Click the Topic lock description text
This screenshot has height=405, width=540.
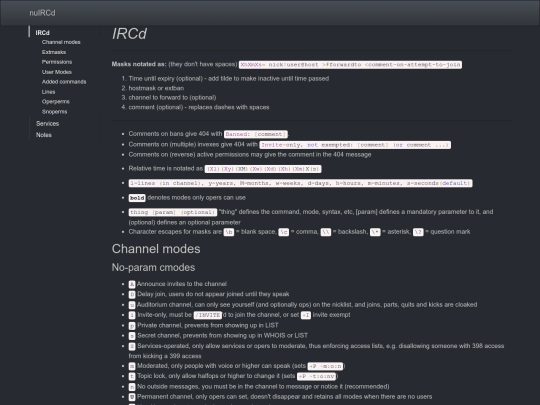[x=216, y=376]
